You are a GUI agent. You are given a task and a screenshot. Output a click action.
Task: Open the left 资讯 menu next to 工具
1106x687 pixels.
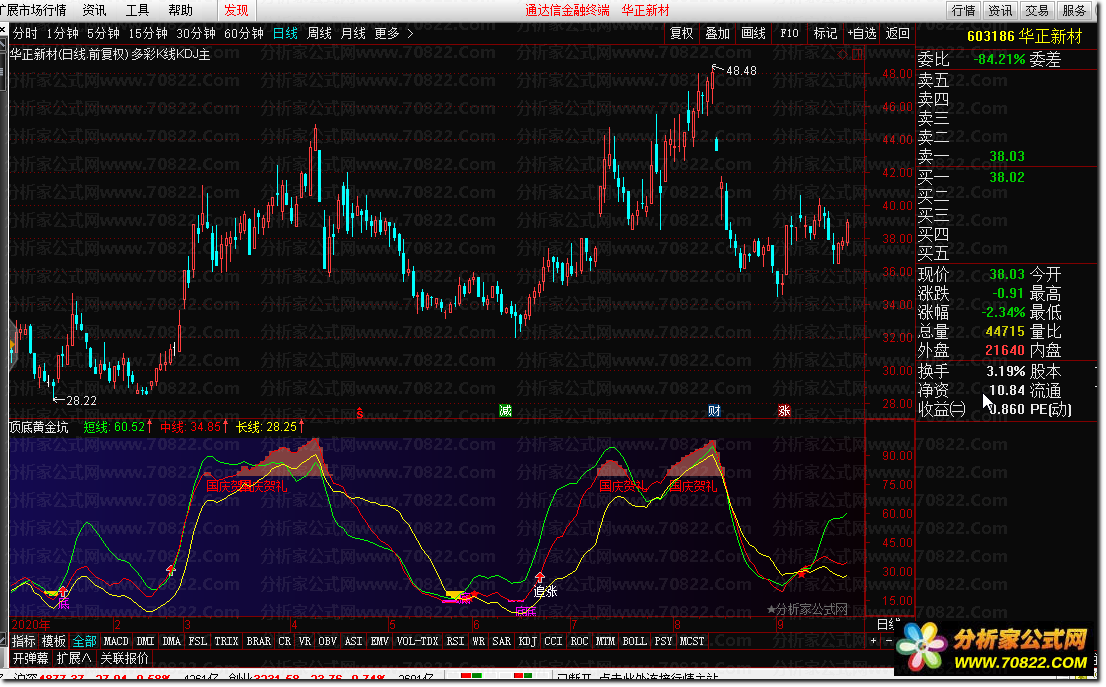(94, 10)
